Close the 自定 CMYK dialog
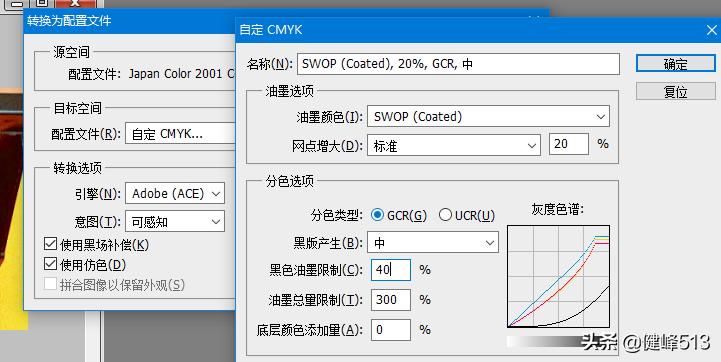Screen dimensions: 721x362 coord(711,30)
